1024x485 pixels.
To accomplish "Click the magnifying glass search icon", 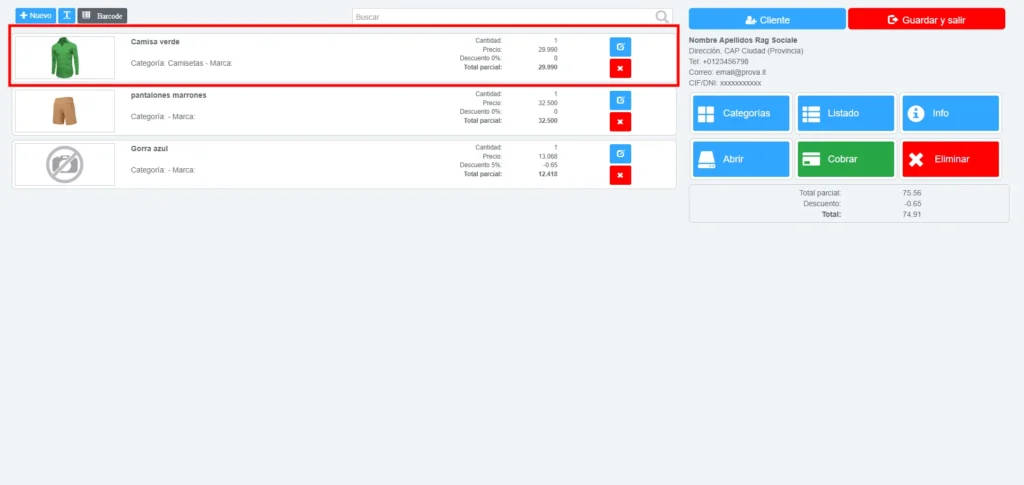I will [662, 16].
